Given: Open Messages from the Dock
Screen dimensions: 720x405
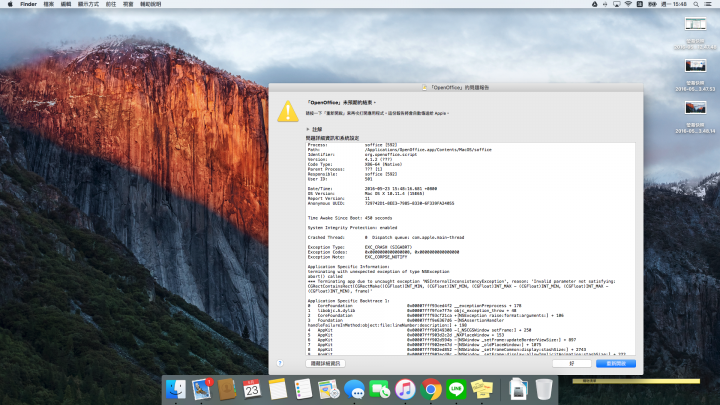Looking at the screenshot, I should [354, 389].
